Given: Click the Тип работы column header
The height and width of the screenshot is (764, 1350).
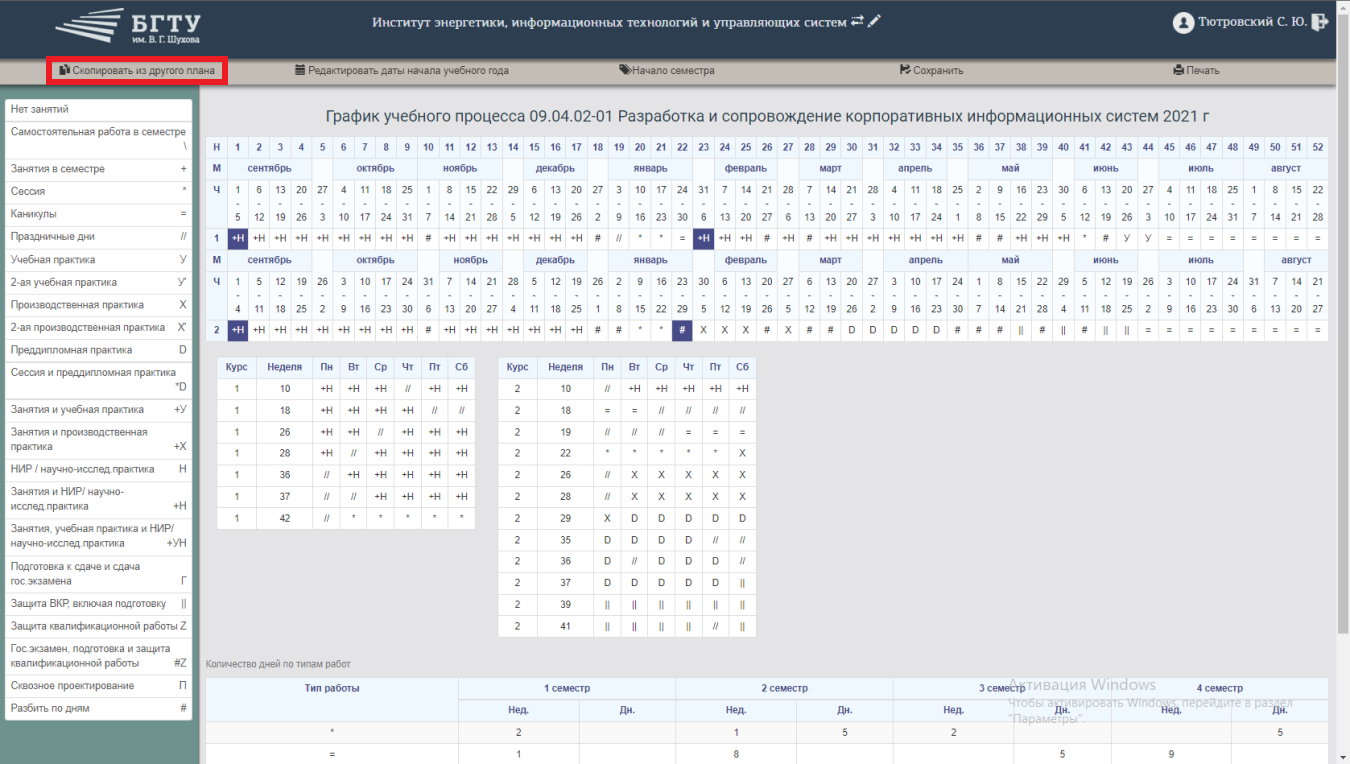Looking at the screenshot, I should (332, 688).
